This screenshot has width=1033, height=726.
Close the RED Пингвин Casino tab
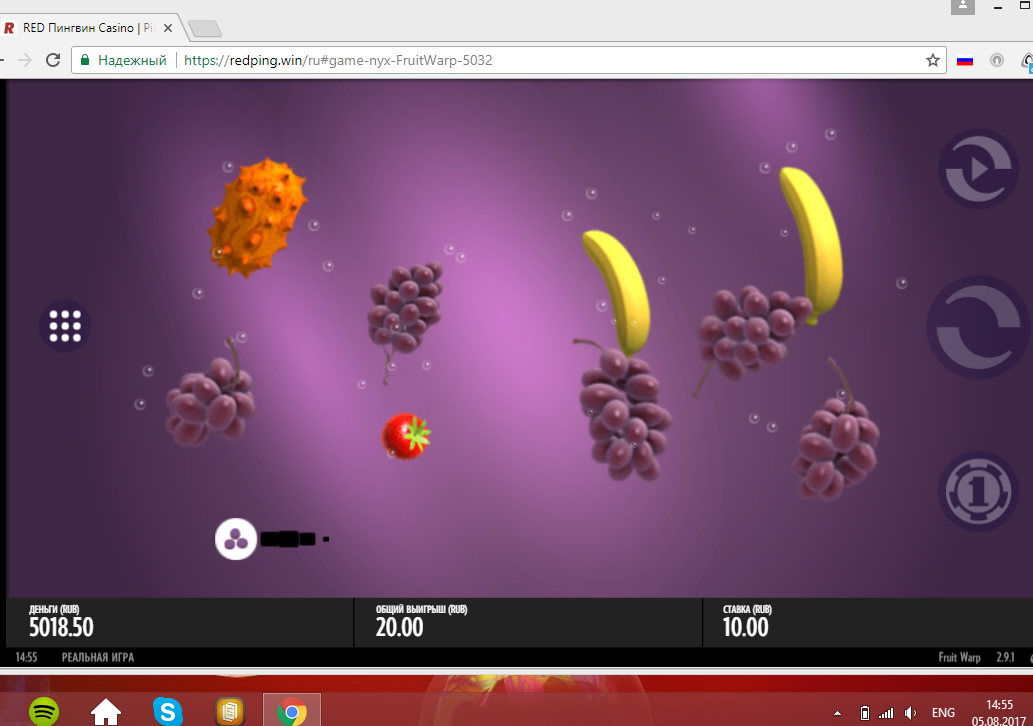[168, 28]
